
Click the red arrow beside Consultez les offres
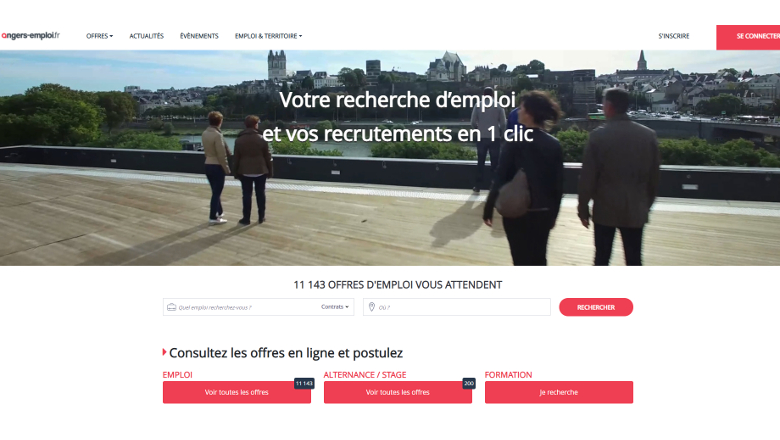pos(164,352)
